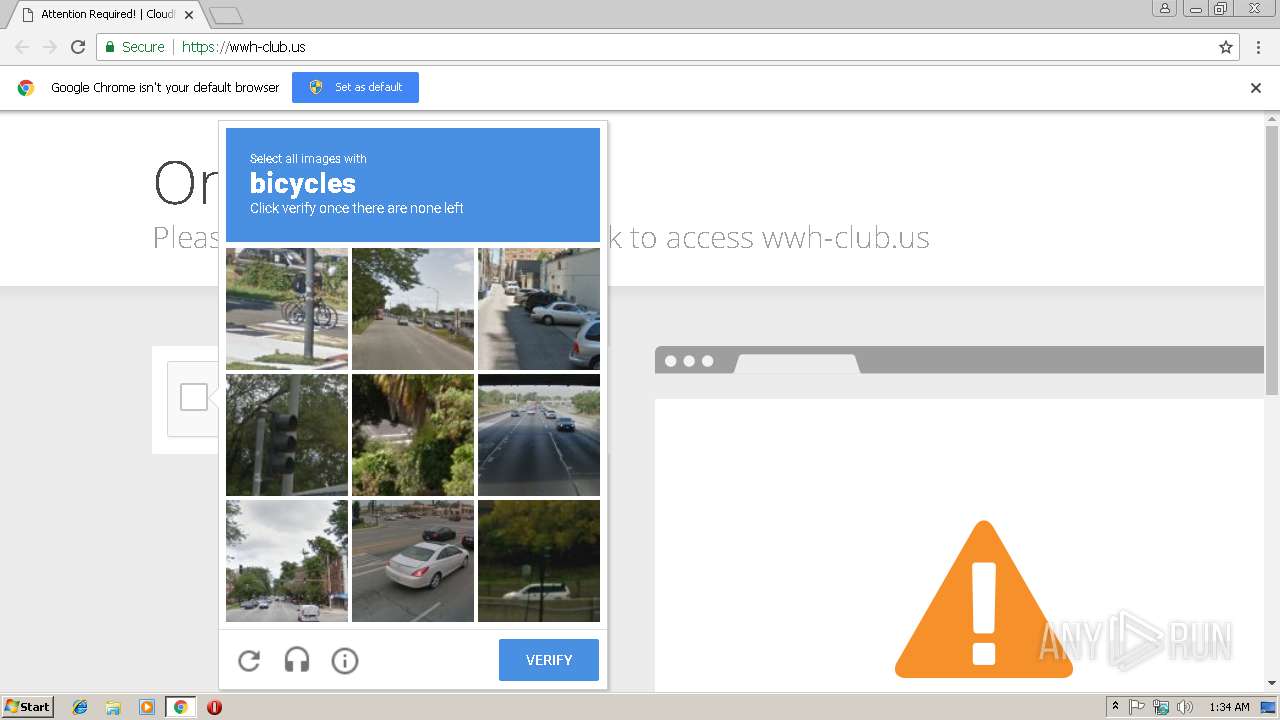Viewport: 1280px width, 720px height.
Task: Select tile showing bicycles by pole
Action: 287,309
